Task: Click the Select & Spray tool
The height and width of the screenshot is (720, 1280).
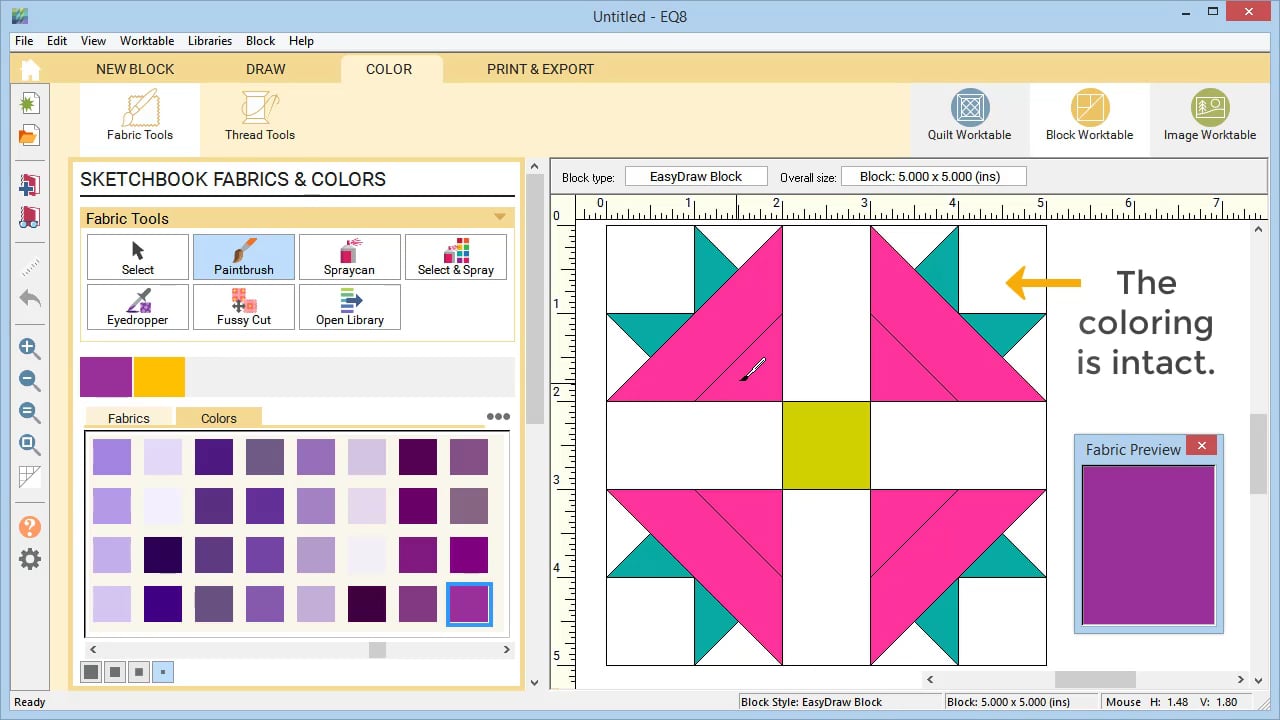Action: (x=456, y=257)
